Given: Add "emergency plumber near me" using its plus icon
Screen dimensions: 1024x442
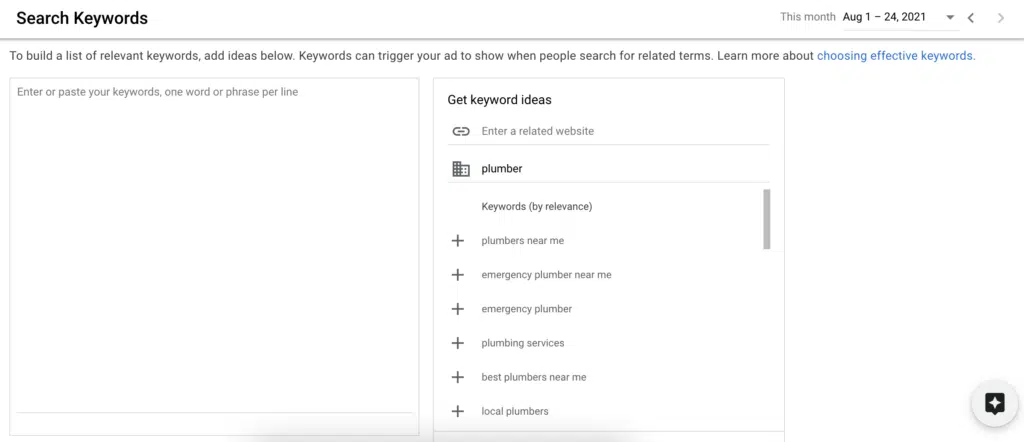Looking at the screenshot, I should [x=458, y=275].
